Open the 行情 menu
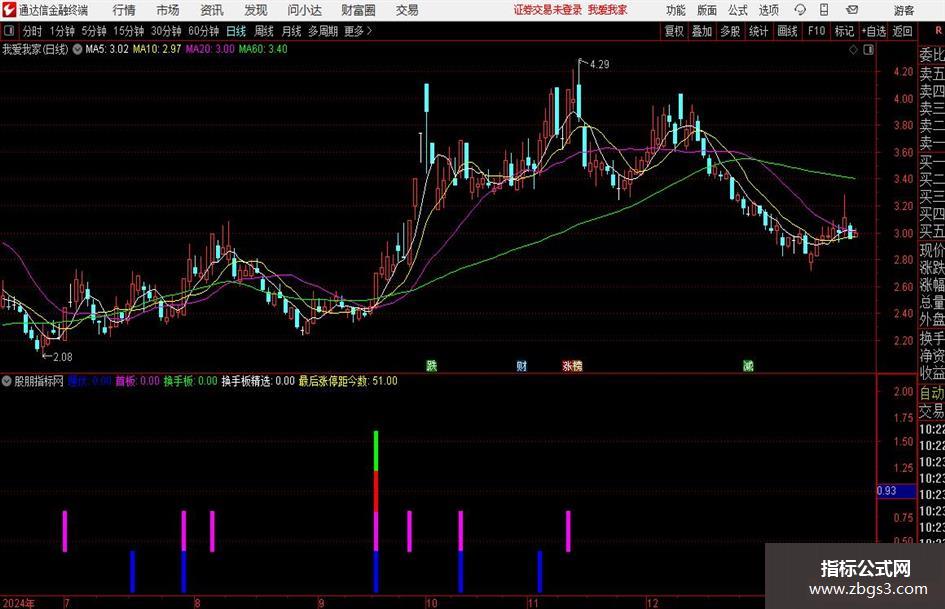This screenshot has height=609, width=945. click(x=124, y=10)
